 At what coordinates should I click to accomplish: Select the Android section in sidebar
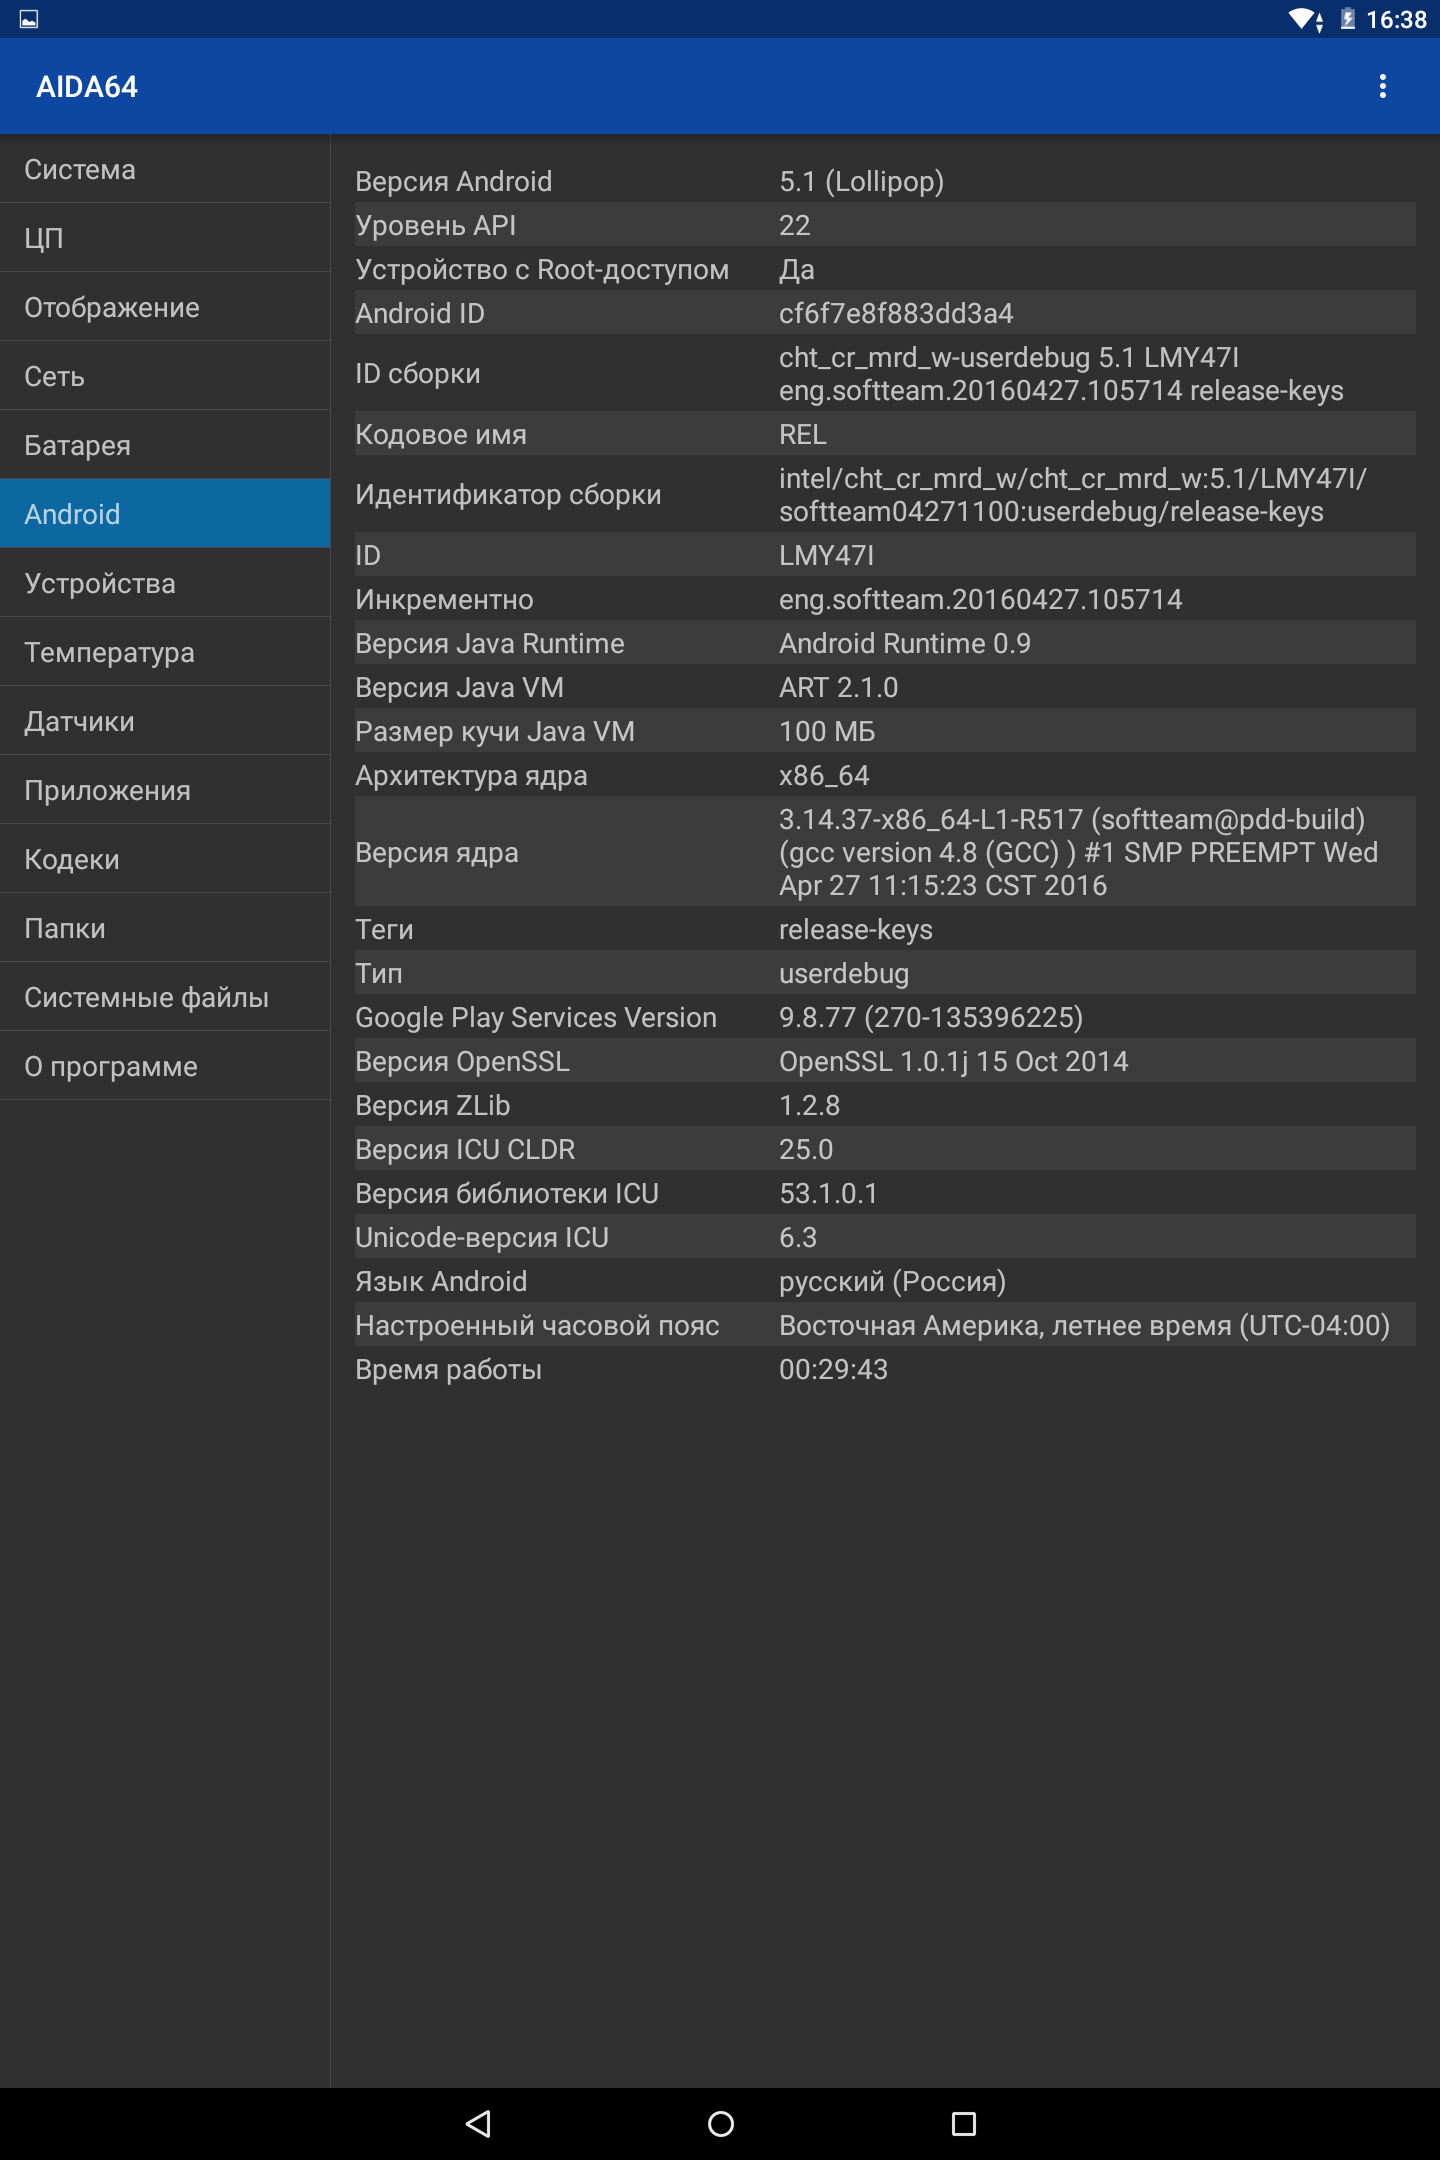[x=165, y=514]
